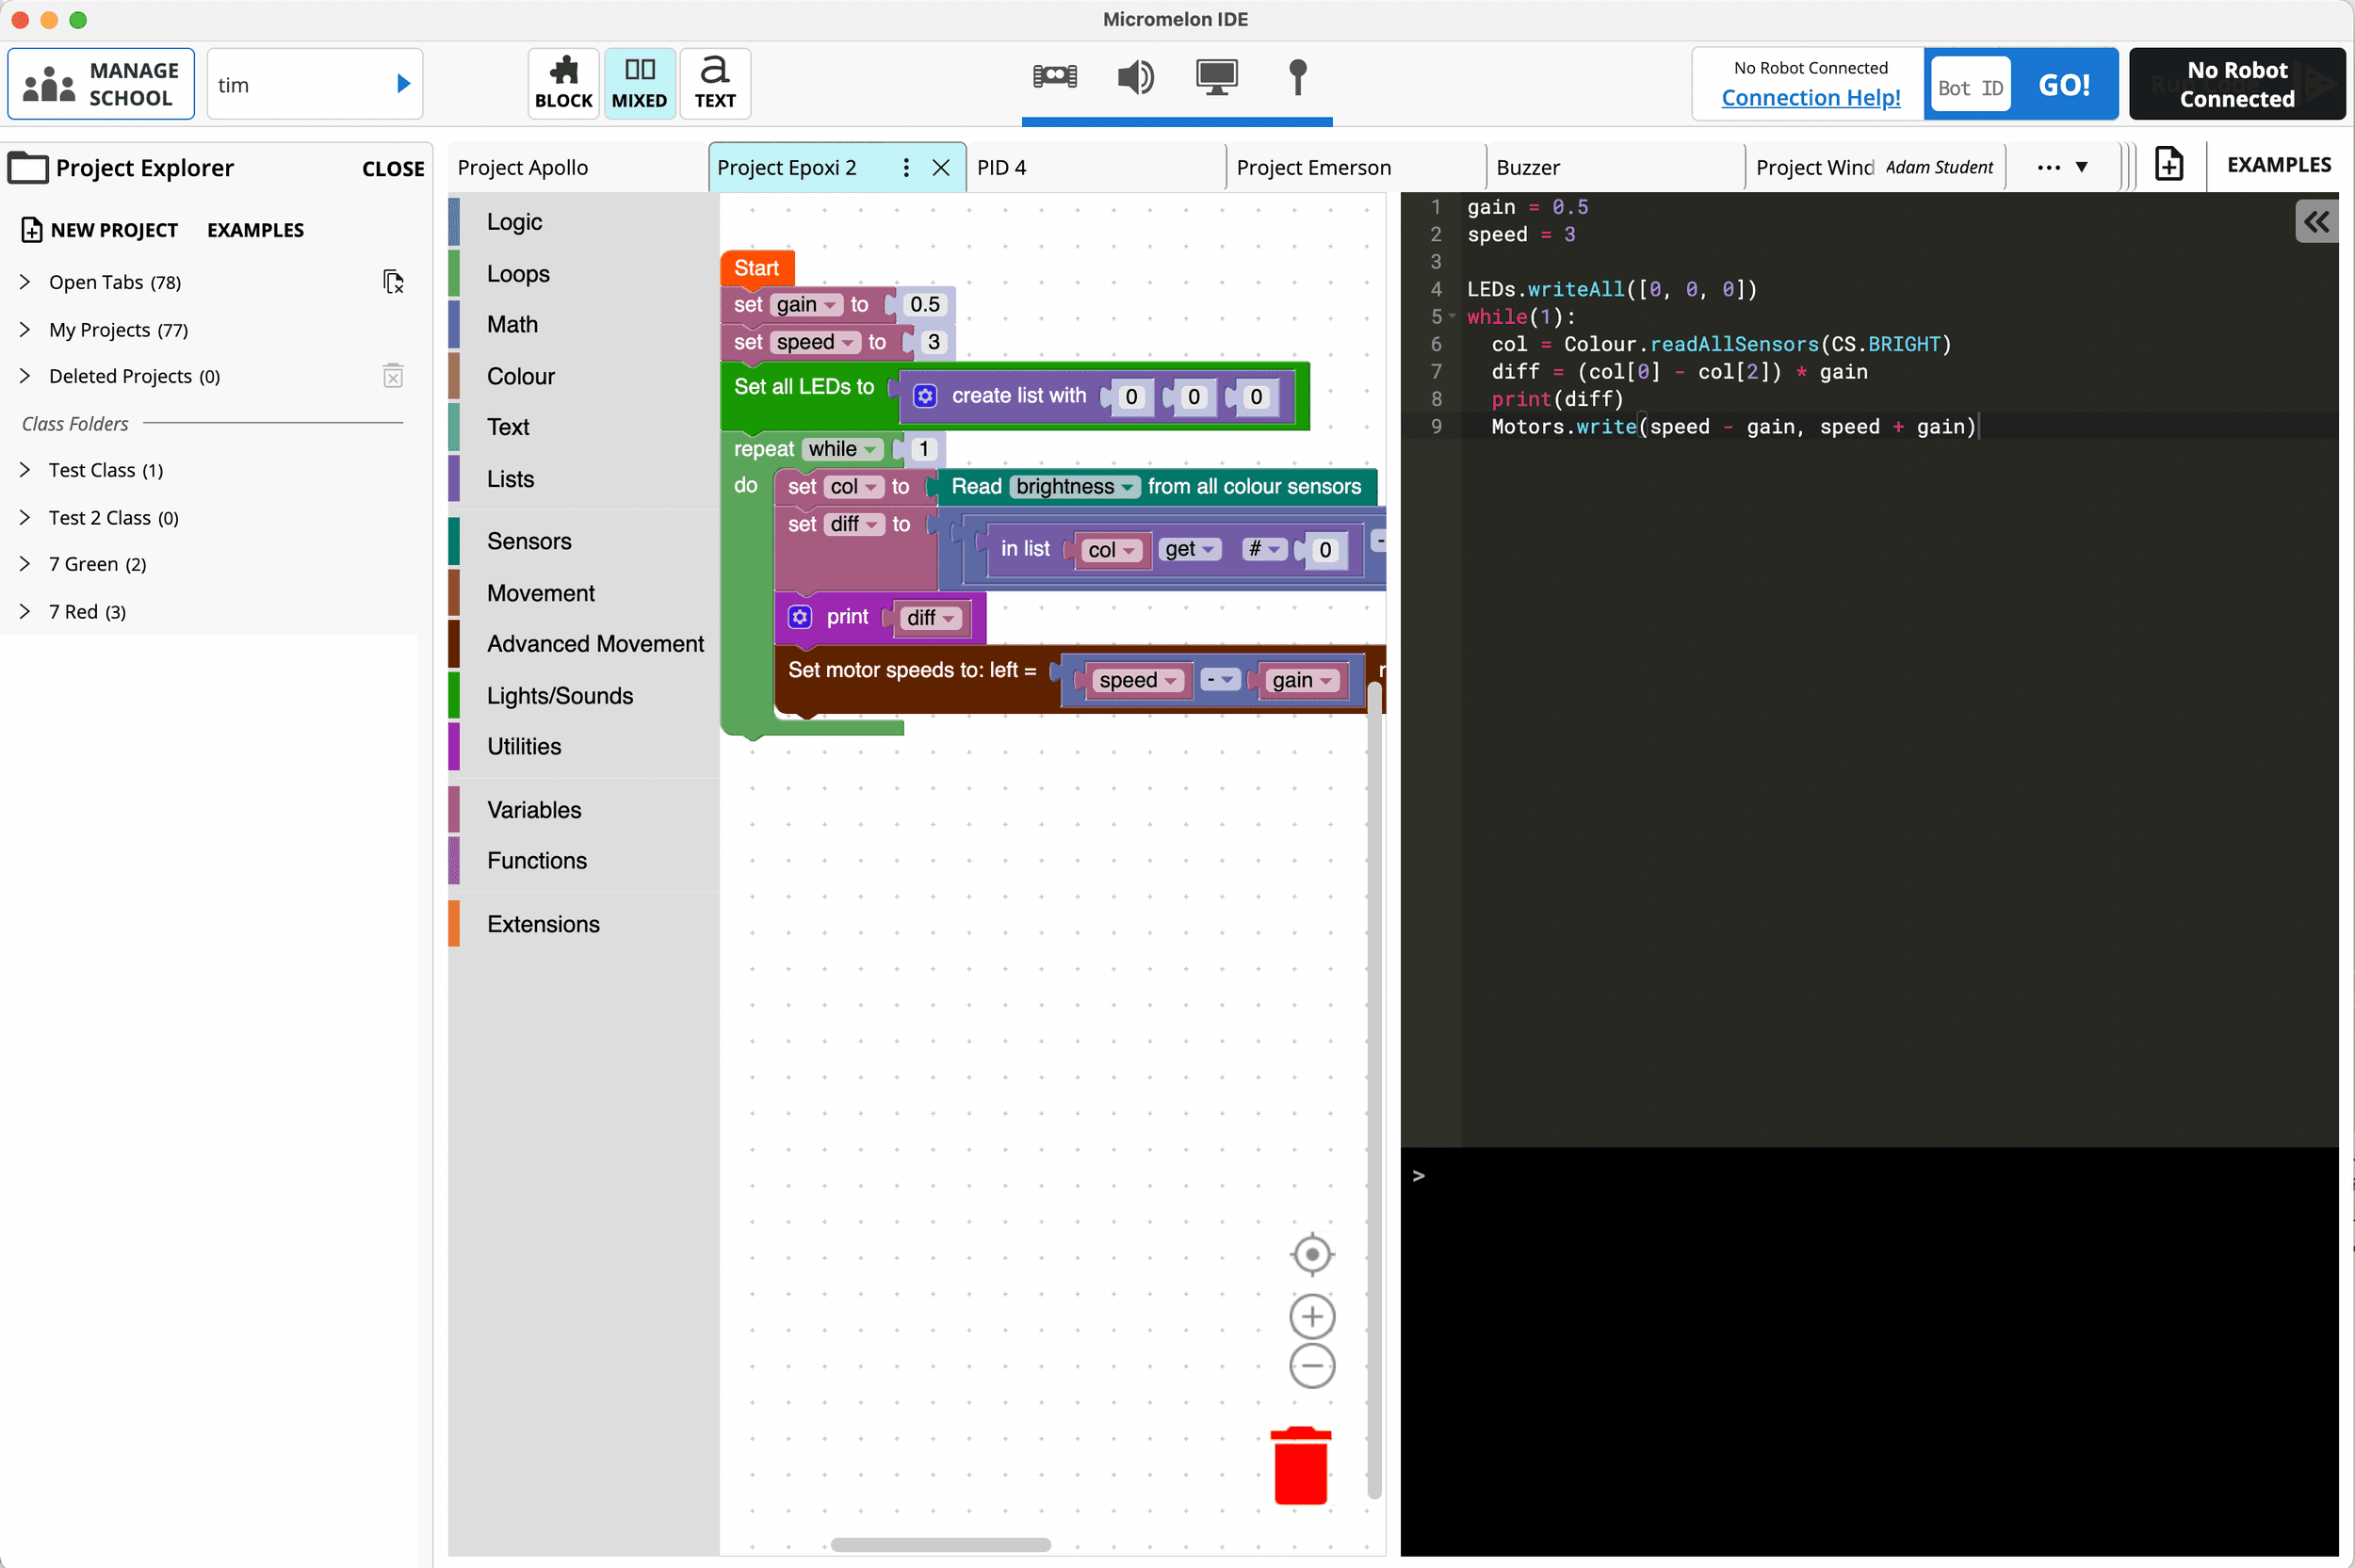Click the zoom in control on the canvas
This screenshot has width=2355, height=1568.
pos(1311,1315)
